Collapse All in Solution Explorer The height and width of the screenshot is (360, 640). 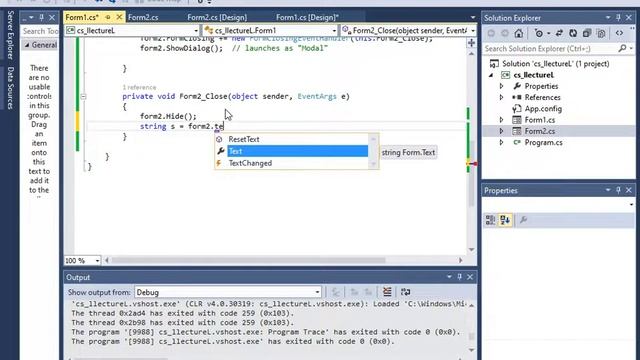(x=587, y=33)
